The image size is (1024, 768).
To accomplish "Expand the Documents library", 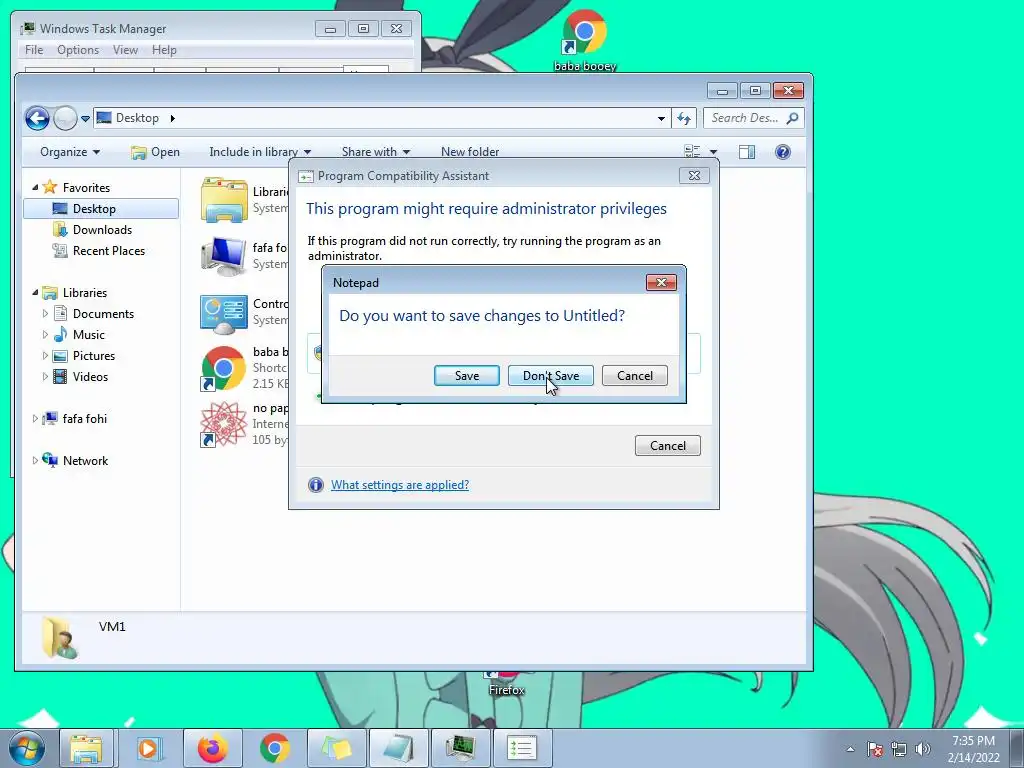I will (45, 313).
